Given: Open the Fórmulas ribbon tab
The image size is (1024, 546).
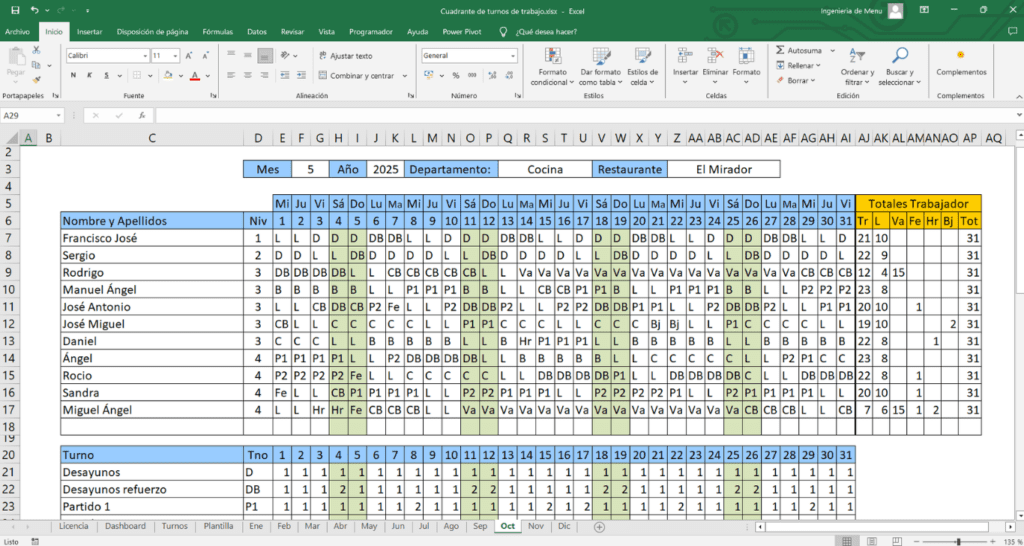Looking at the screenshot, I should click(217, 32).
